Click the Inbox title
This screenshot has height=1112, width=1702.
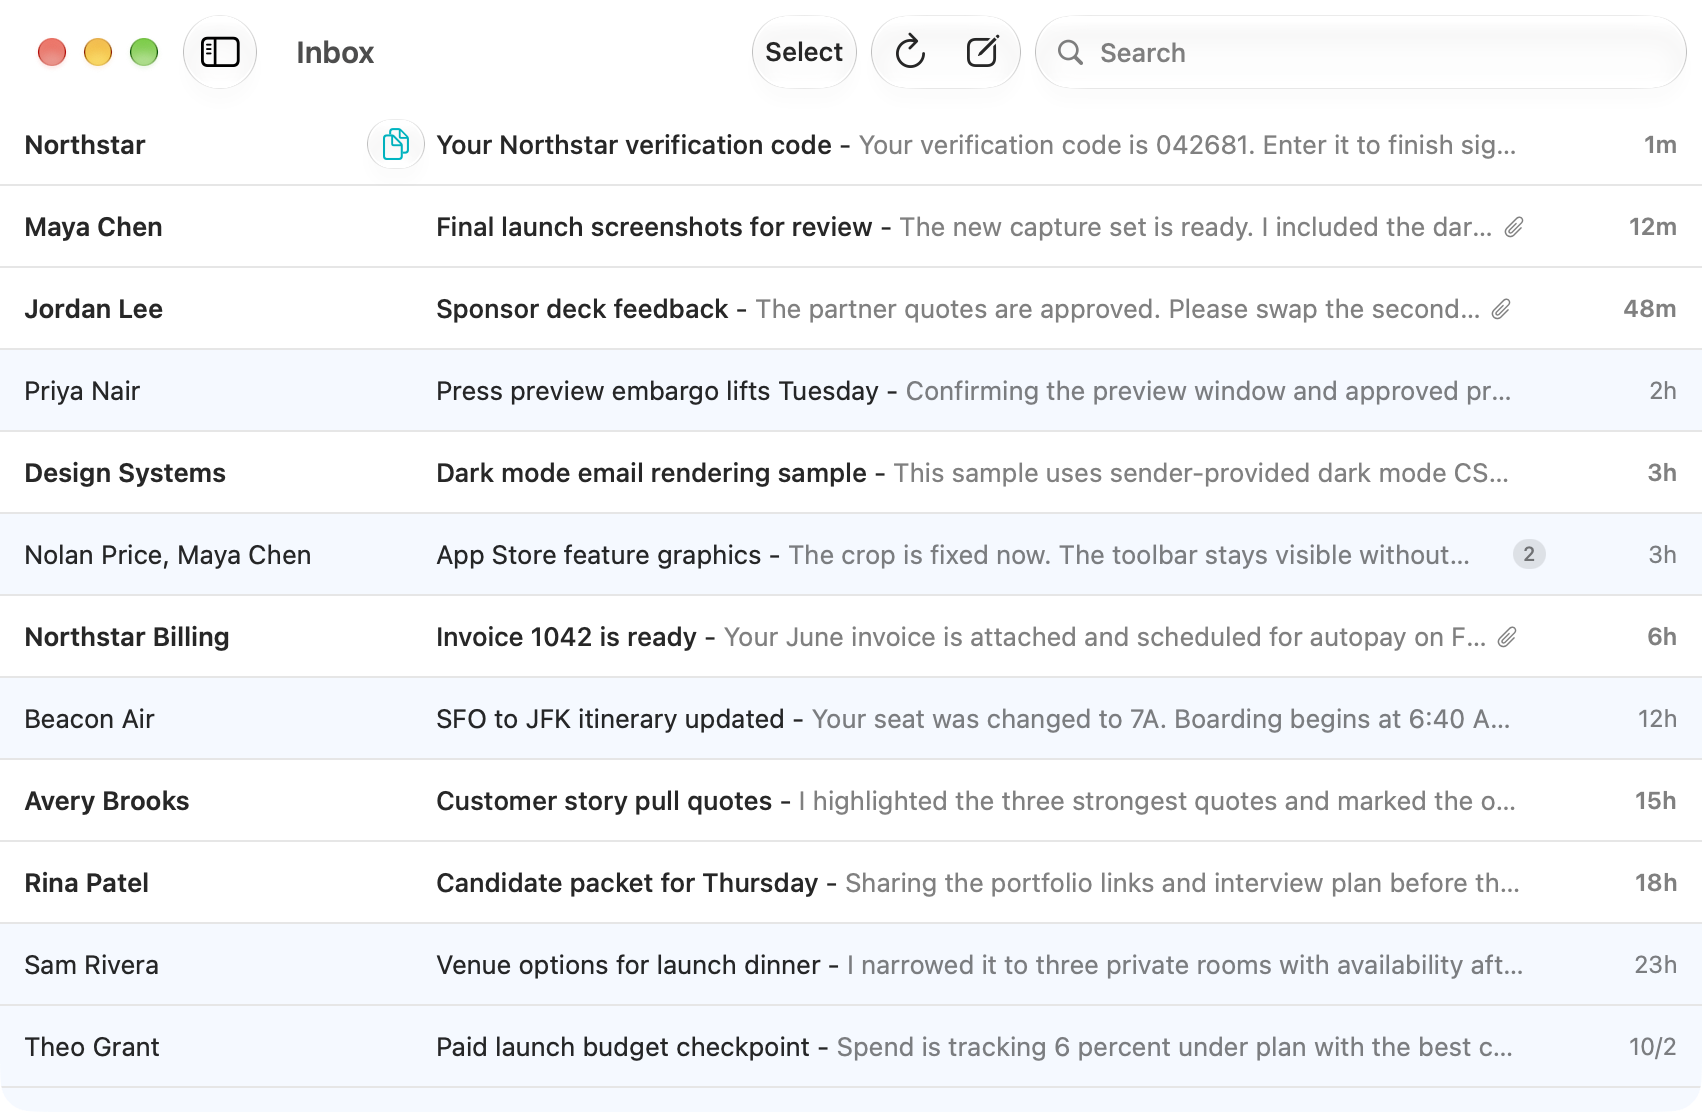click(x=335, y=52)
